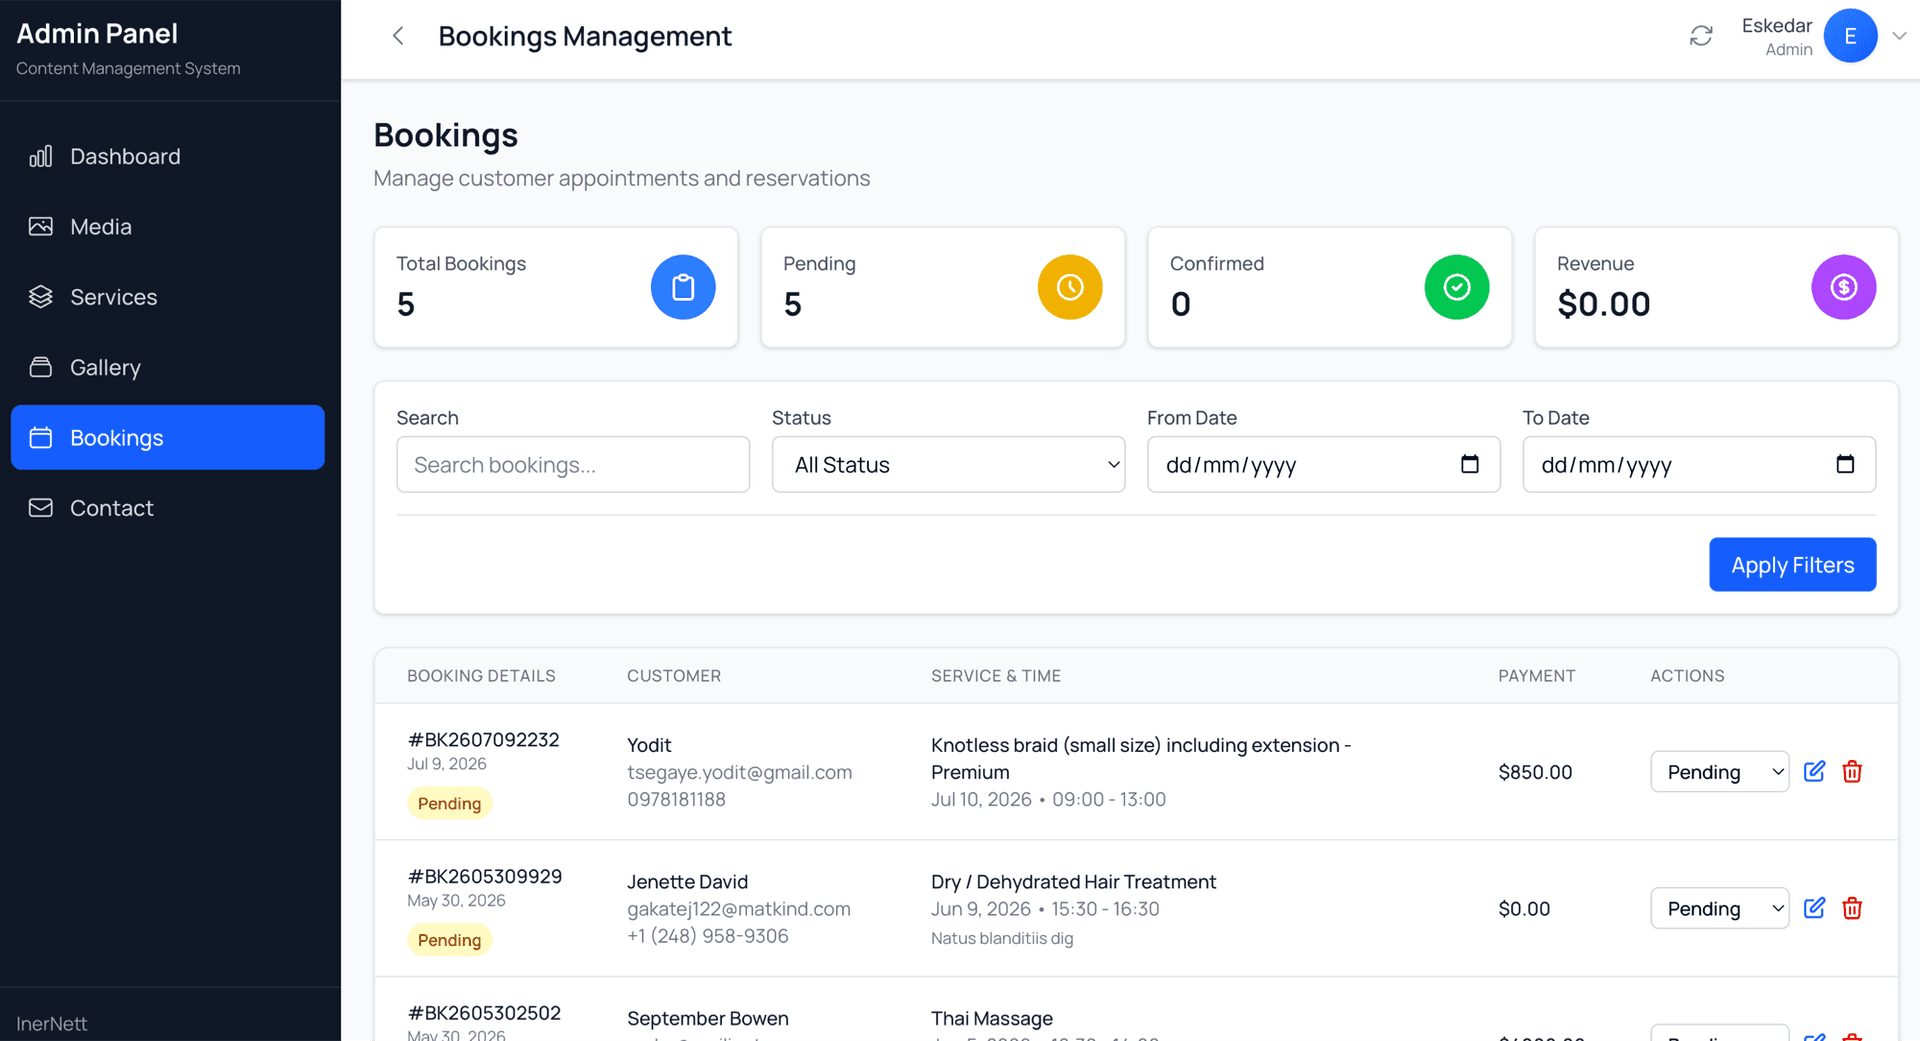Screen dimensions: 1920x1041
Task: Open the Dashboard menu item
Action: pyautogui.click(x=168, y=156)
